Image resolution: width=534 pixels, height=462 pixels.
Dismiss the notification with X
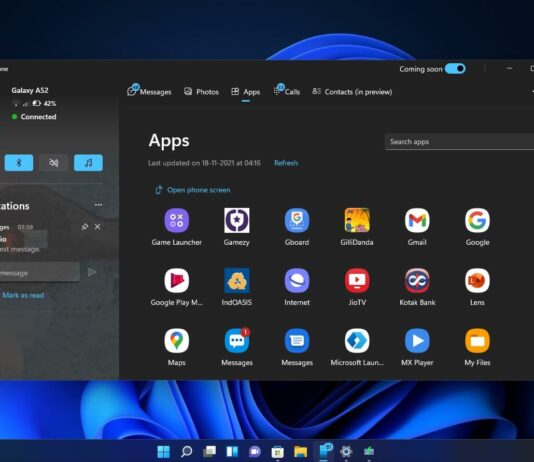pos(97,226)
